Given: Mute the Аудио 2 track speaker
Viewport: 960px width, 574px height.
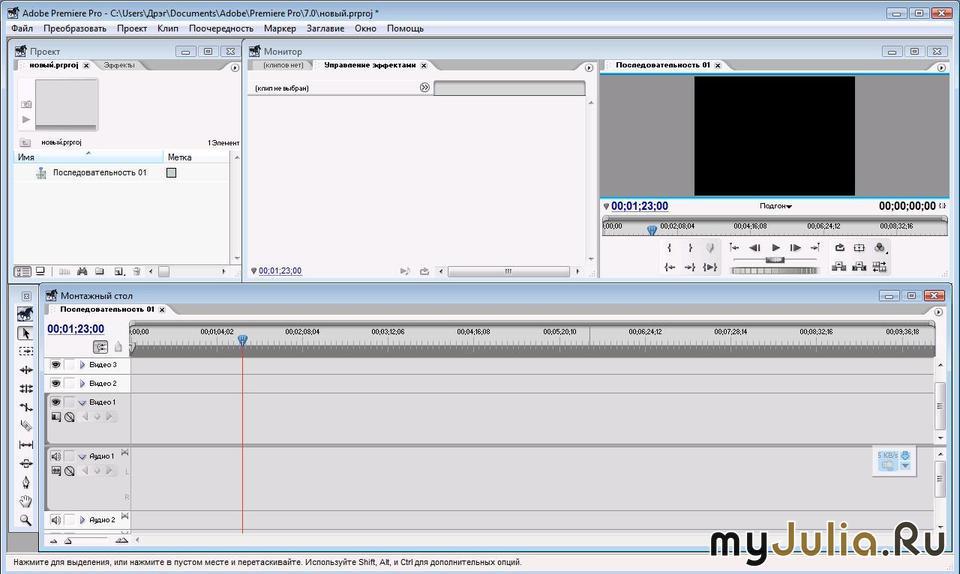Looking at the screenshot, I should coord(56,520).
